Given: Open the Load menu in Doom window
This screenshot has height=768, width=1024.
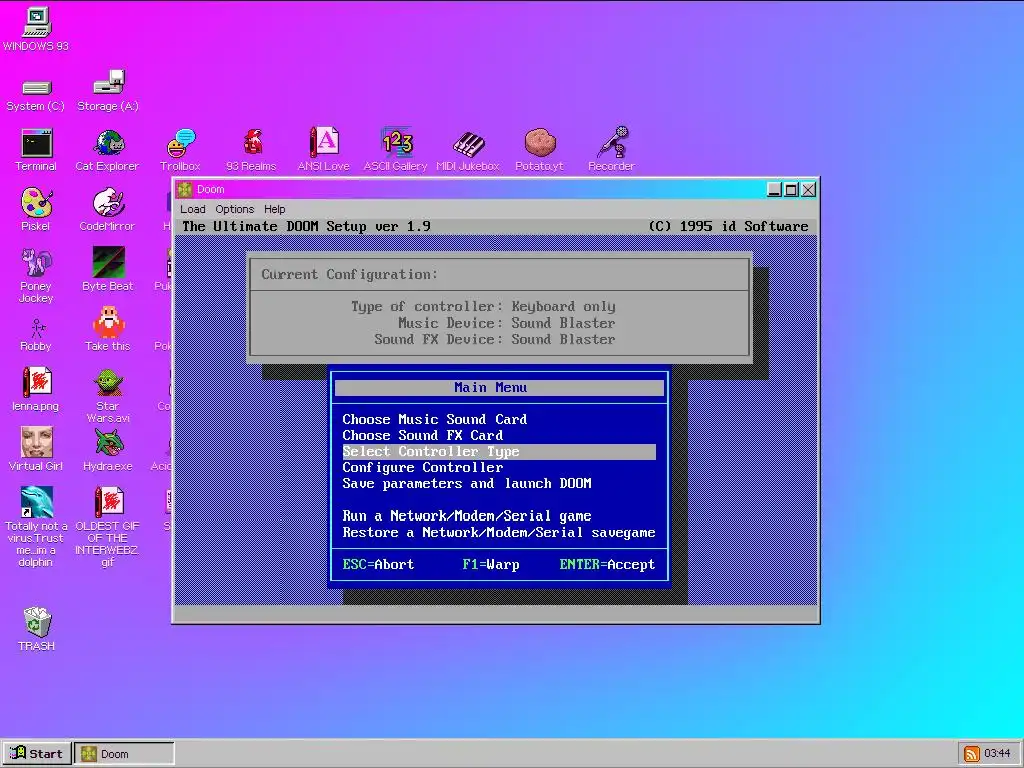Looking at the screenshot, I should coord(193,209).
